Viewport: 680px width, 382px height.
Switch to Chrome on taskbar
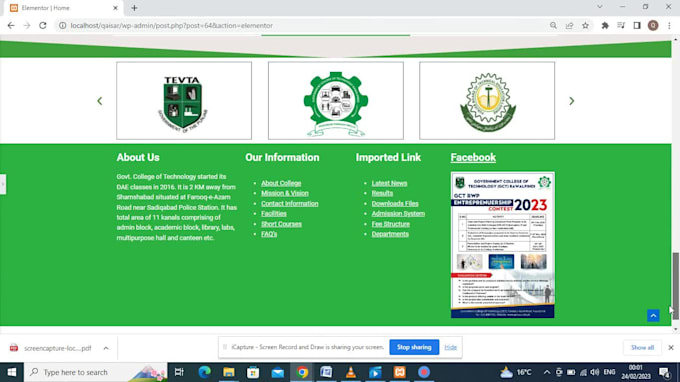[x=302, y=372]
